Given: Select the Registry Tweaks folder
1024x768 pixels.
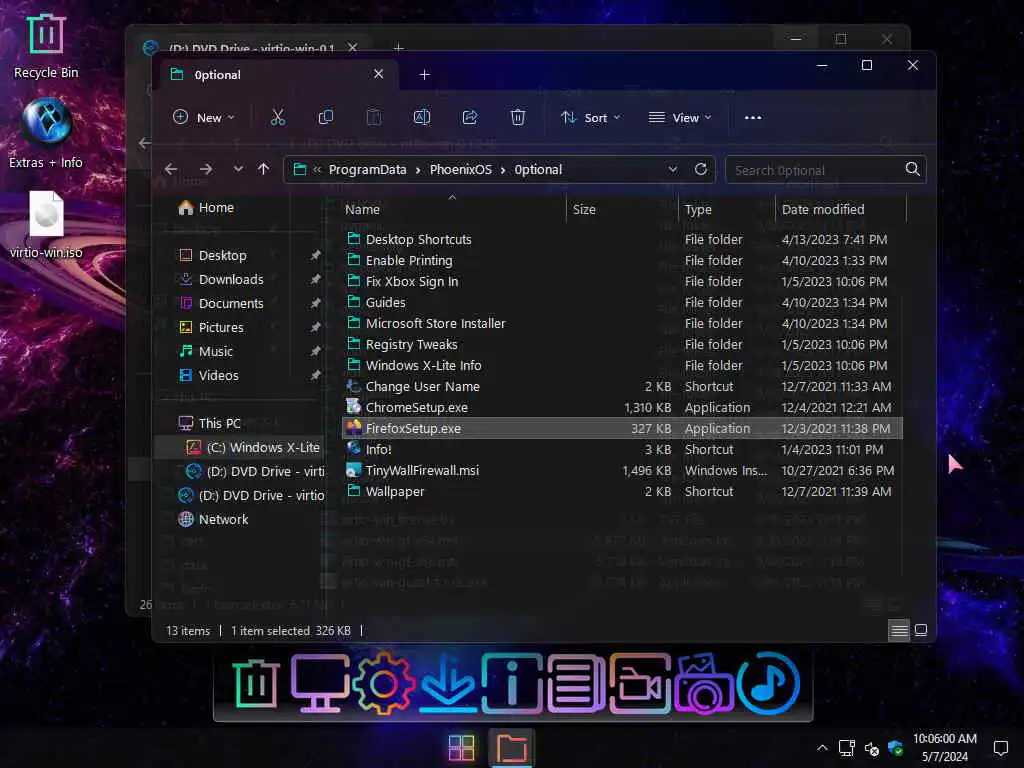Looking at the screenshot, I should pos(411,344).
